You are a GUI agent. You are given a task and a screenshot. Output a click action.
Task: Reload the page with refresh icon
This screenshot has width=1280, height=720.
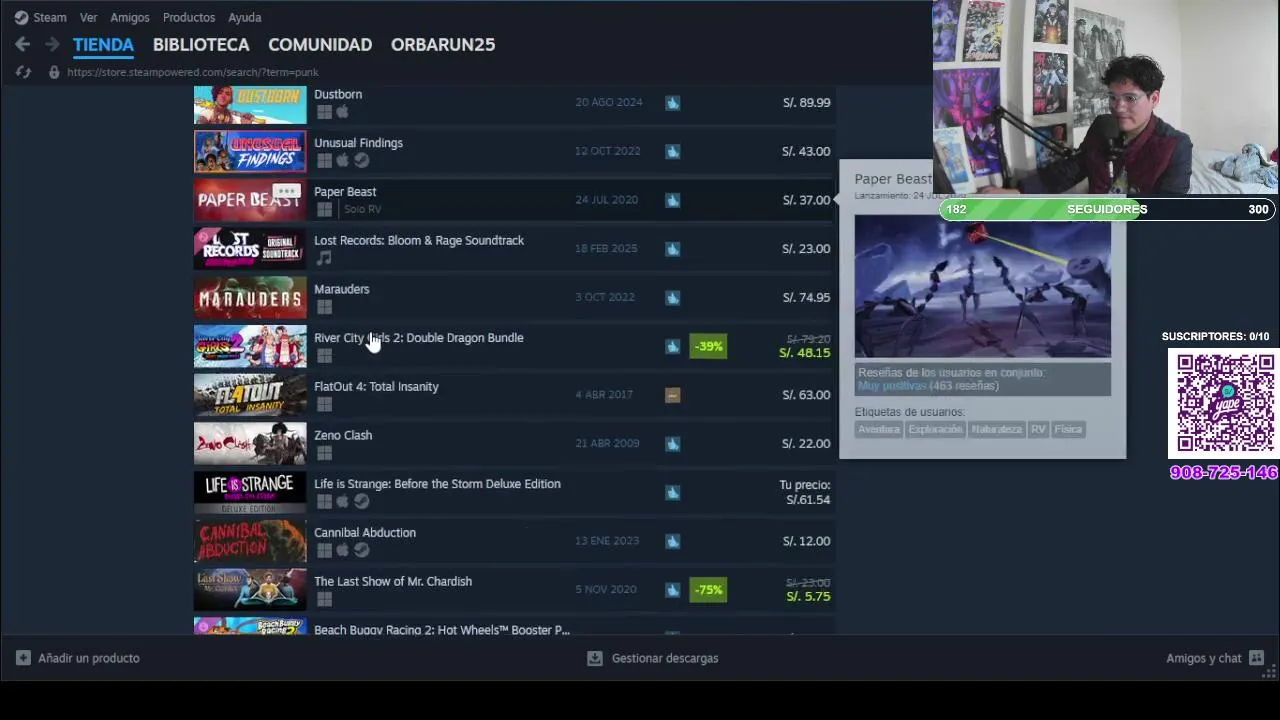[x=24, y=72]
